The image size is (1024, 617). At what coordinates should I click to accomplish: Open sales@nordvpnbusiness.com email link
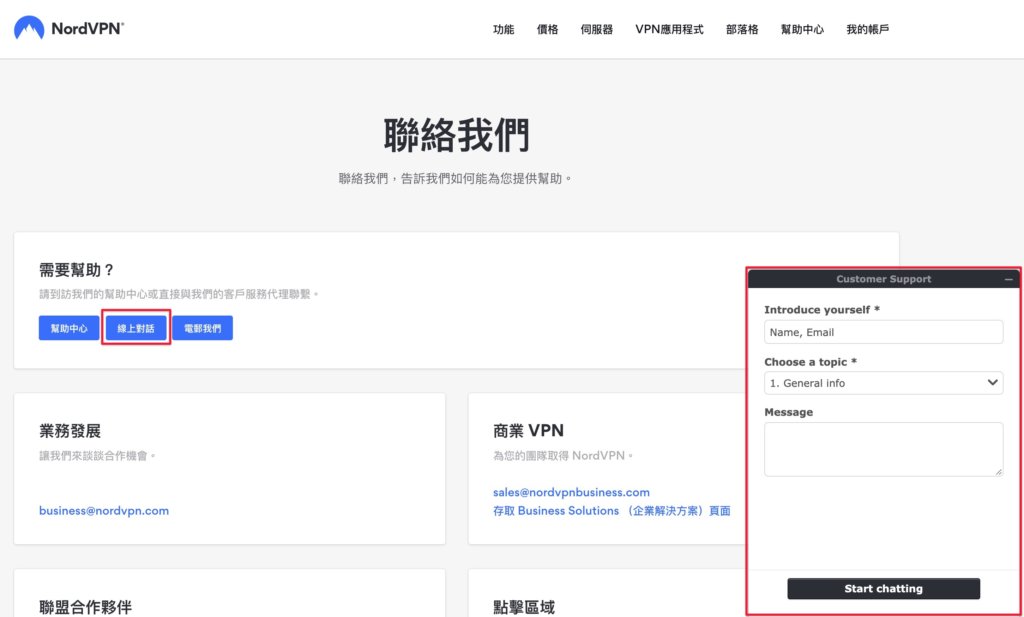click(571, 492)
